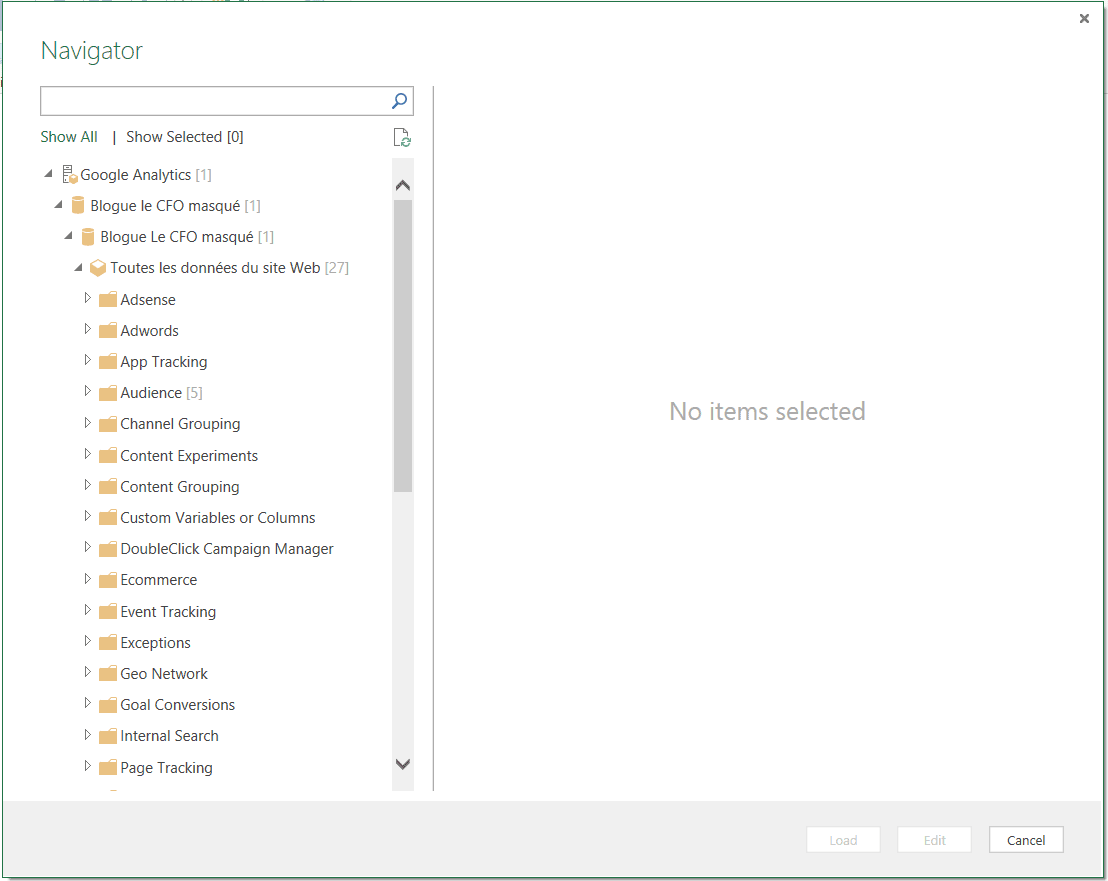Click the Blogue le CFO masqué database icon
The image size is (1108, 881).
[78, 206]
